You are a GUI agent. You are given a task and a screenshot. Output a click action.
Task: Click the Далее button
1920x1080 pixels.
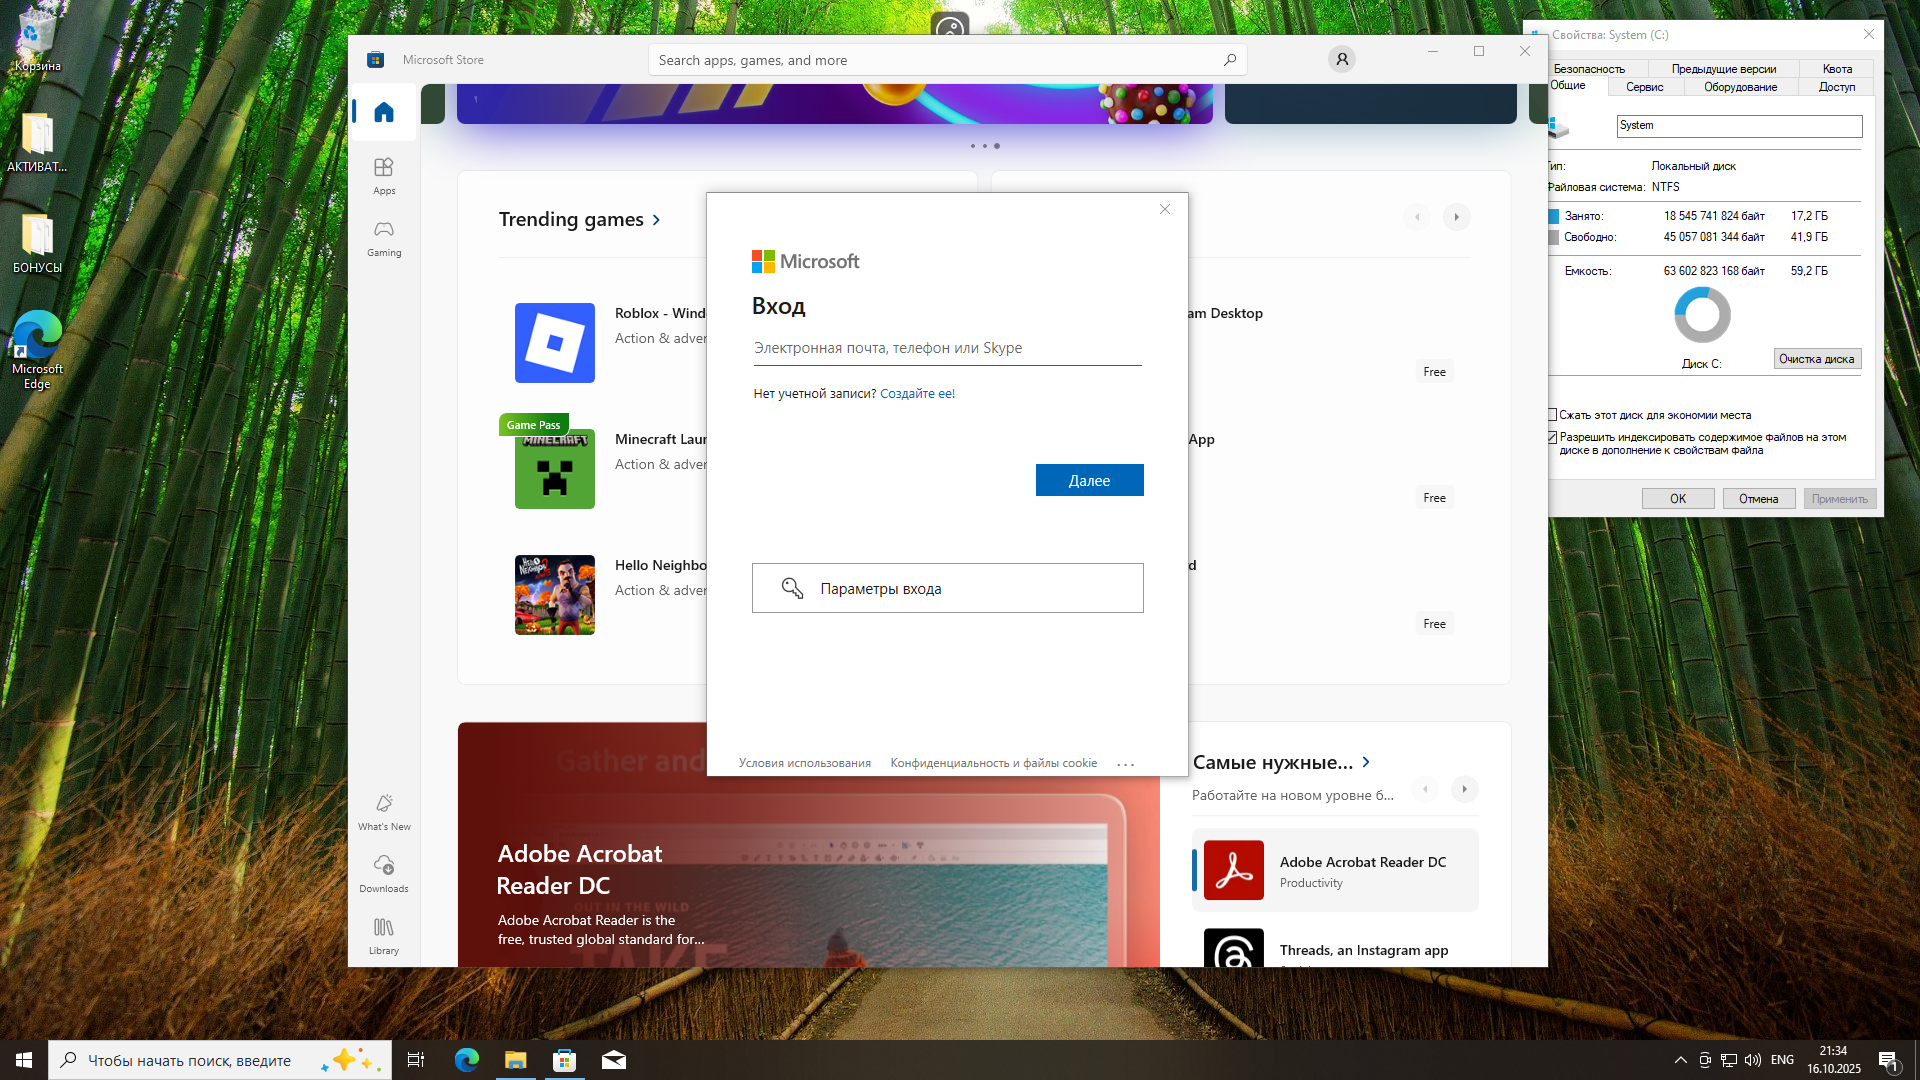click(x=1089, y=480)
